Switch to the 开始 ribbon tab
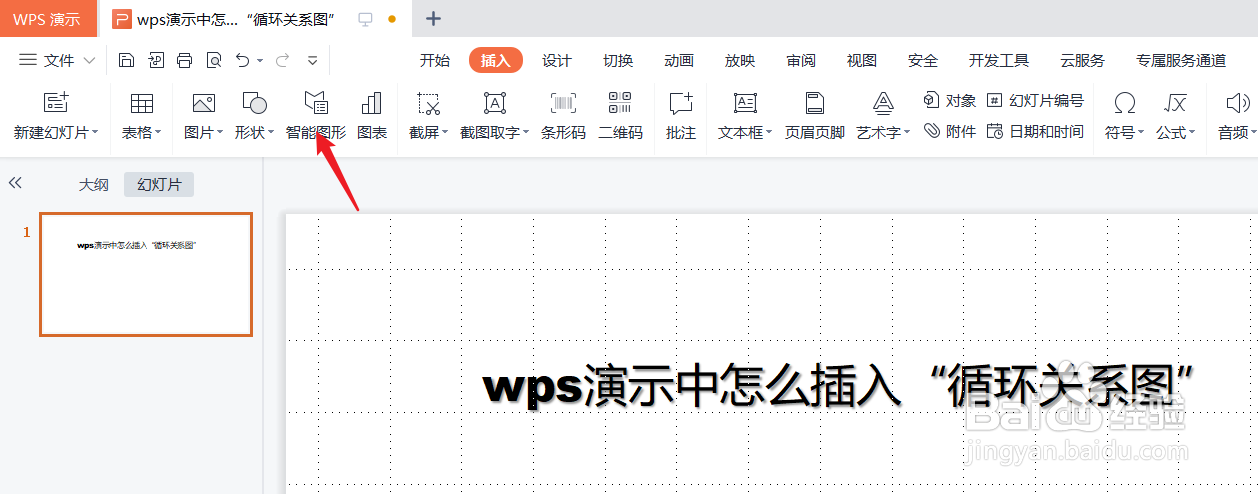Viewport: 1258px width, 494px height. pyautogui.click(x=435, y=61)
